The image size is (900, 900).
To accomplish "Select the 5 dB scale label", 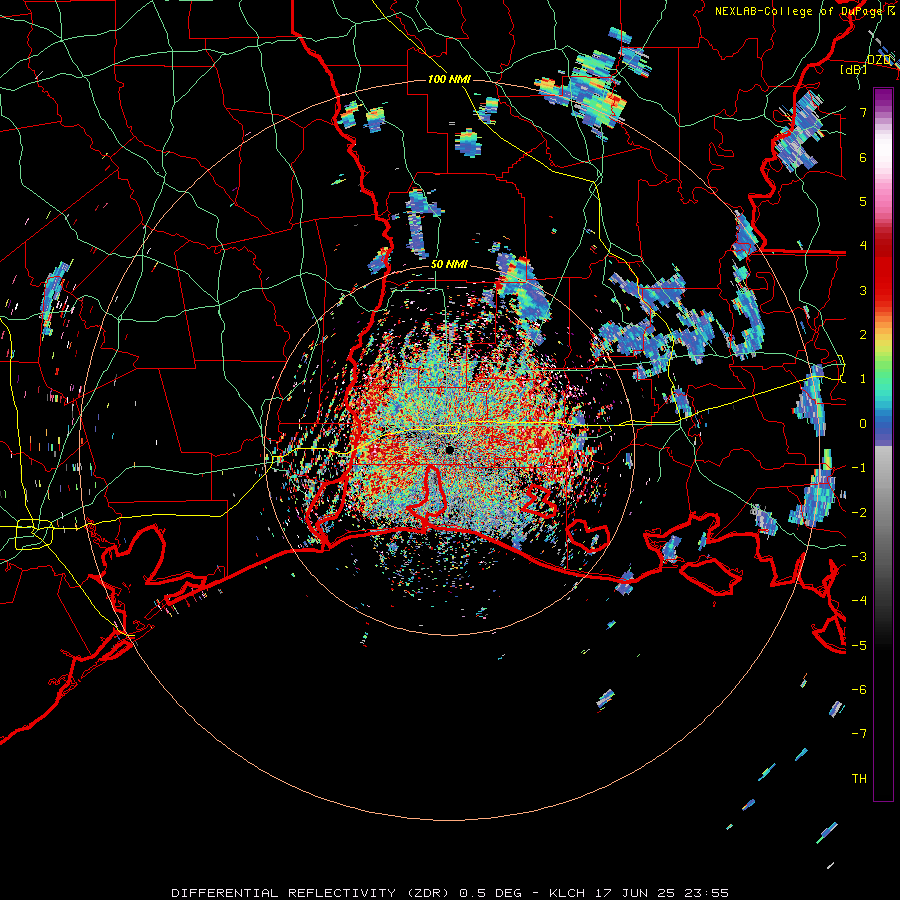I will click(x=863, y=201).
